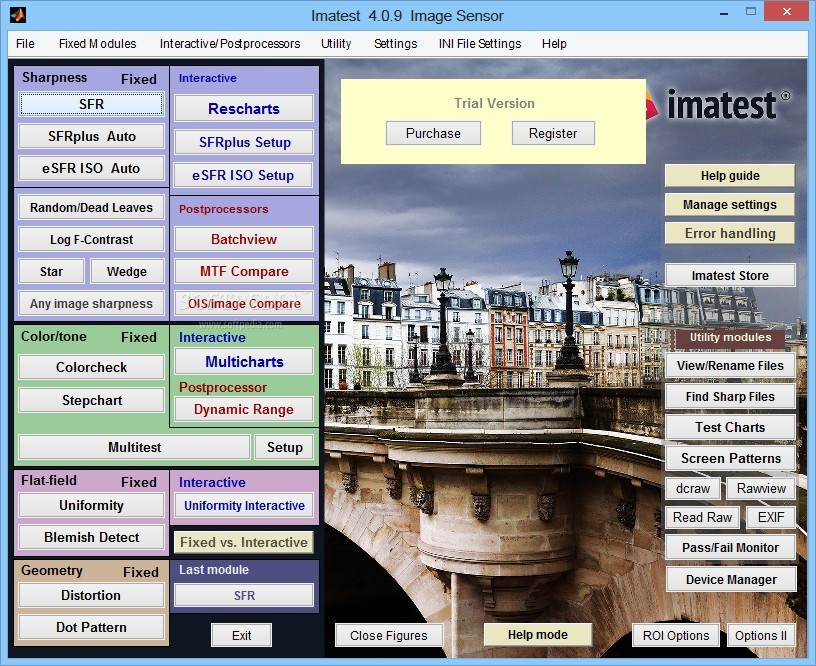The image size is (816, 666).
Task: Open ROI Options
Action: [x=676, y=635]
